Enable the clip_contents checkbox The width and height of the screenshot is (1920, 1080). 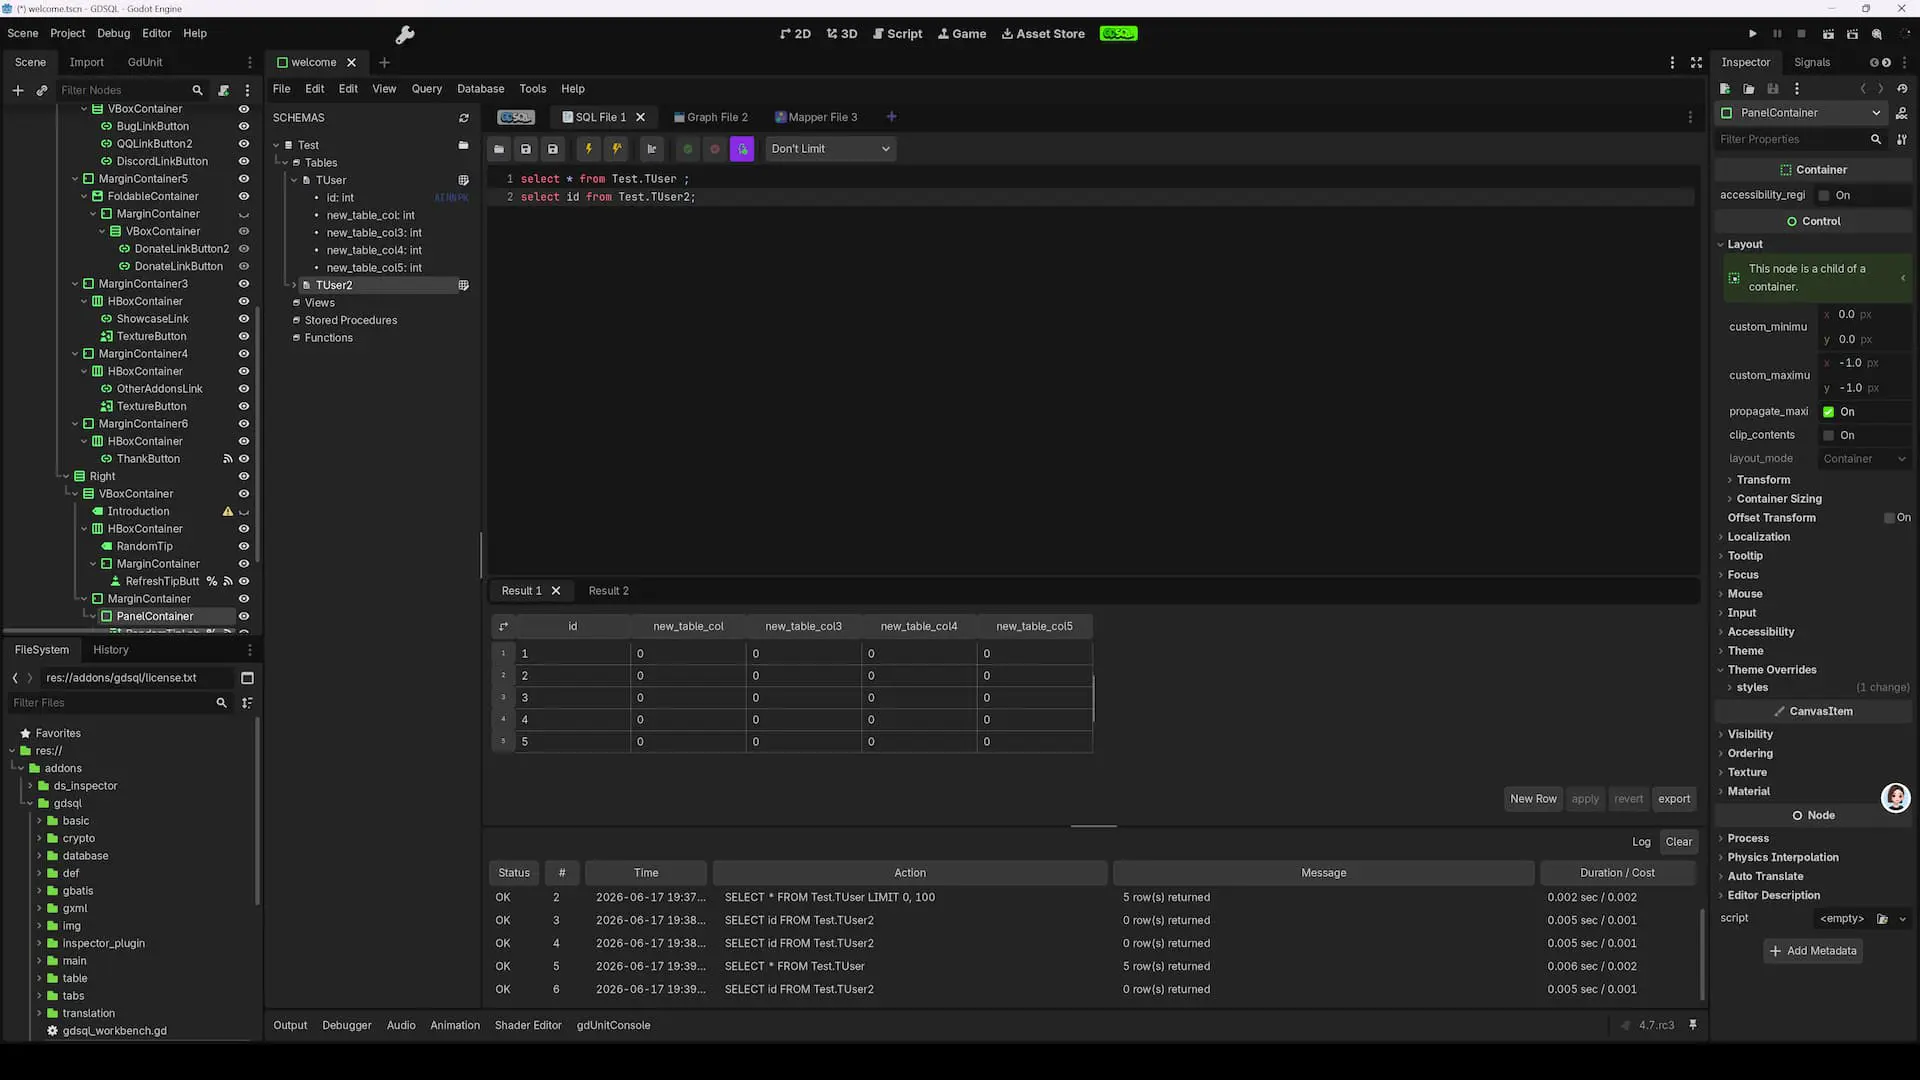click(1828, 435)
